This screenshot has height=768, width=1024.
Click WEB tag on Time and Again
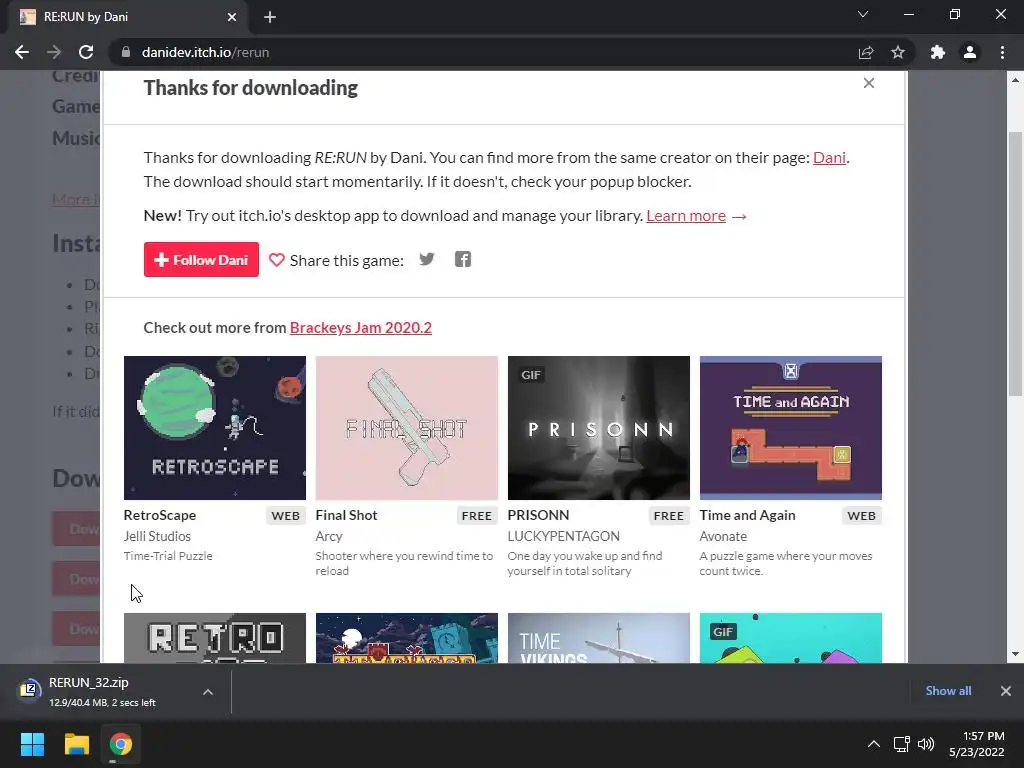point(861,515)
